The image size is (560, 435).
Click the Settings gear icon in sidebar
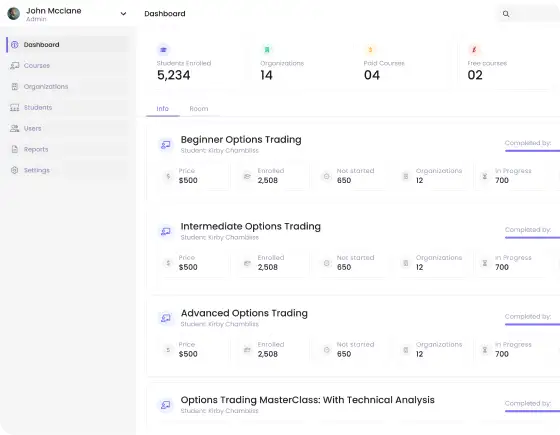(x=15, y=170)
